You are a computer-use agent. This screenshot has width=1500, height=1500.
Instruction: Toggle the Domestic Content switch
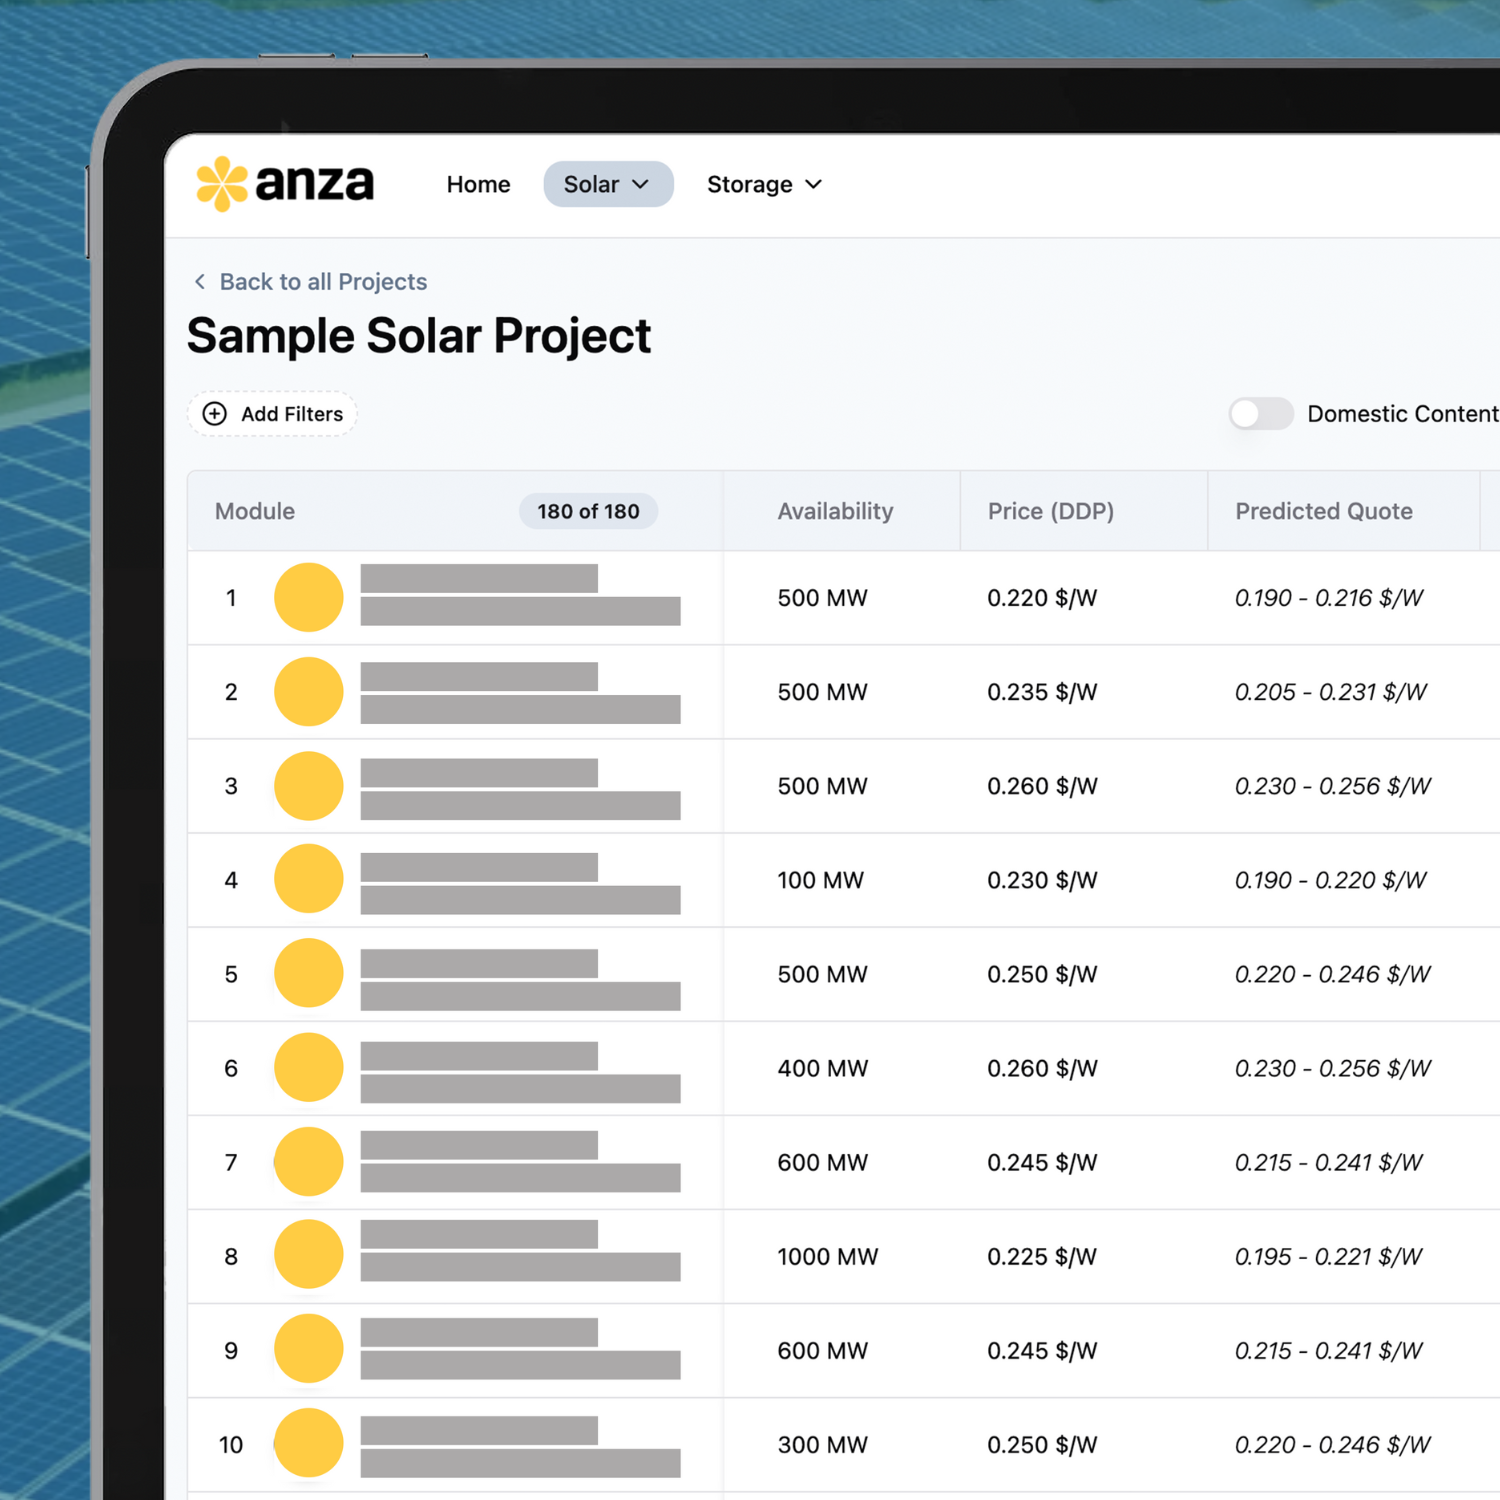tap(1261, 414)
